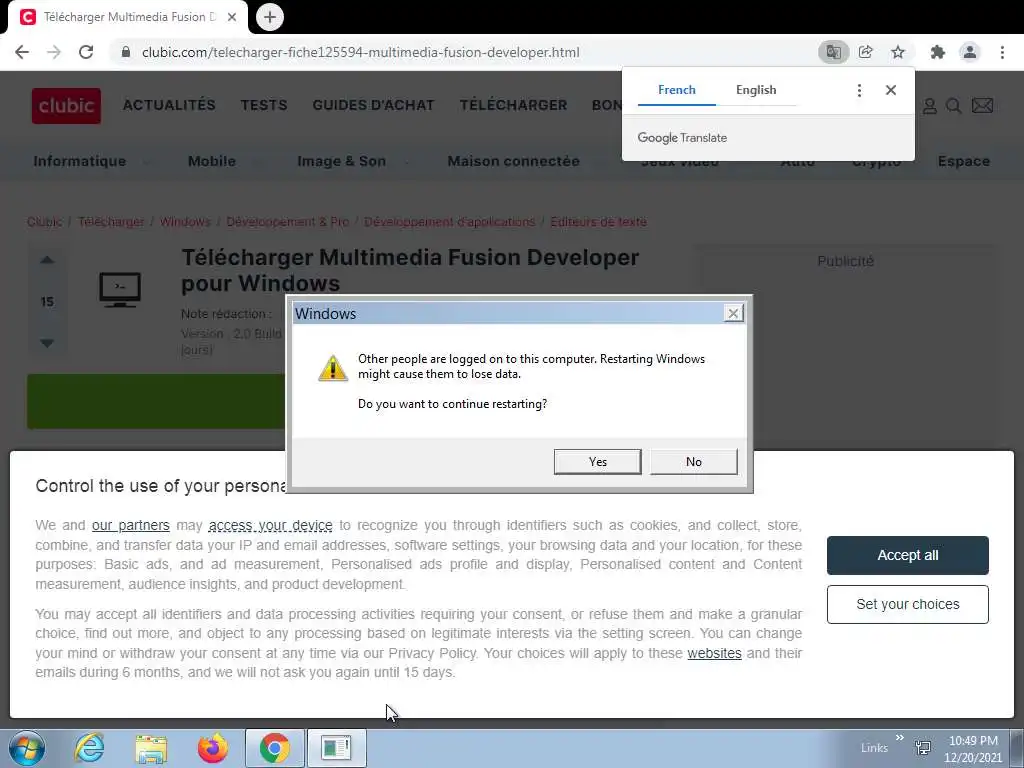
Task: Open TÉLÉCHARGER menu item
Action: (513, 105)
